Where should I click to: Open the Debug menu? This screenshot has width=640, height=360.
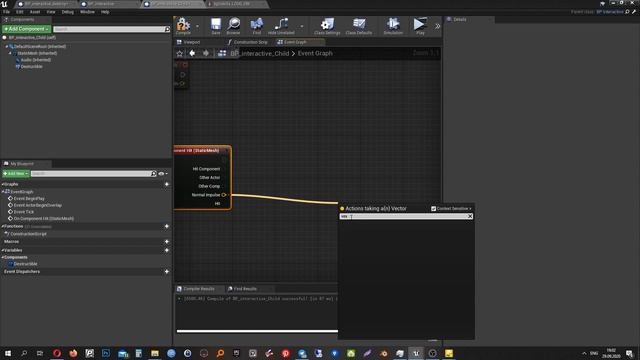pos(67,12)
